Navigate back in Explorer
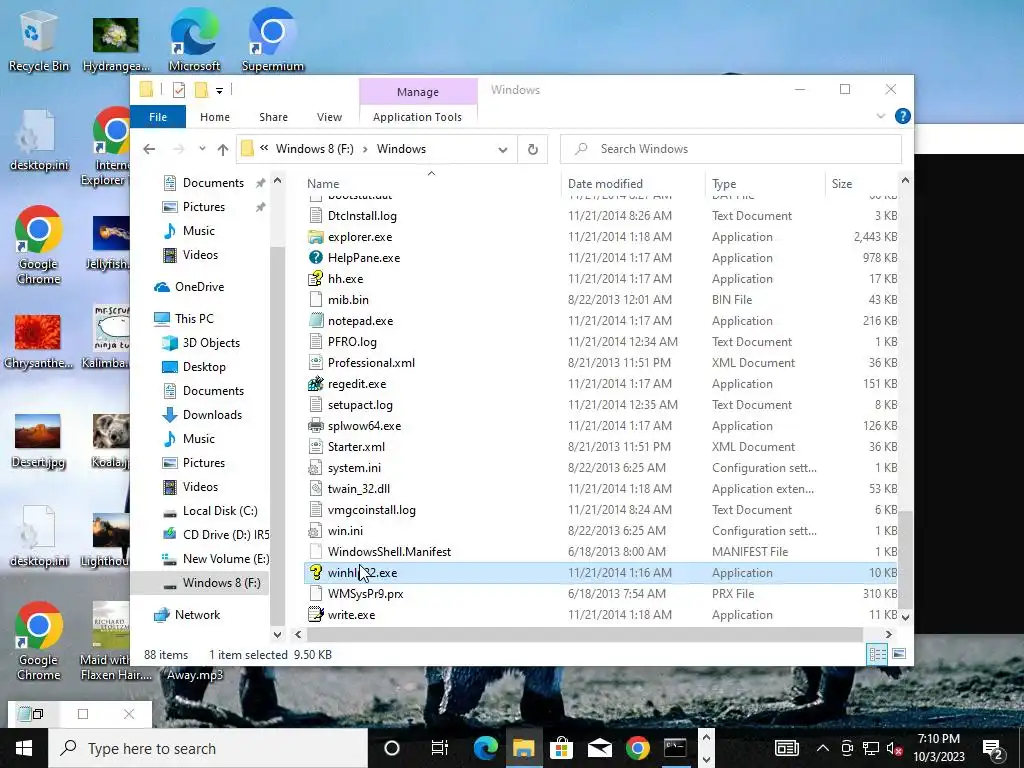1024x768 pixels. tap(149, 150)
